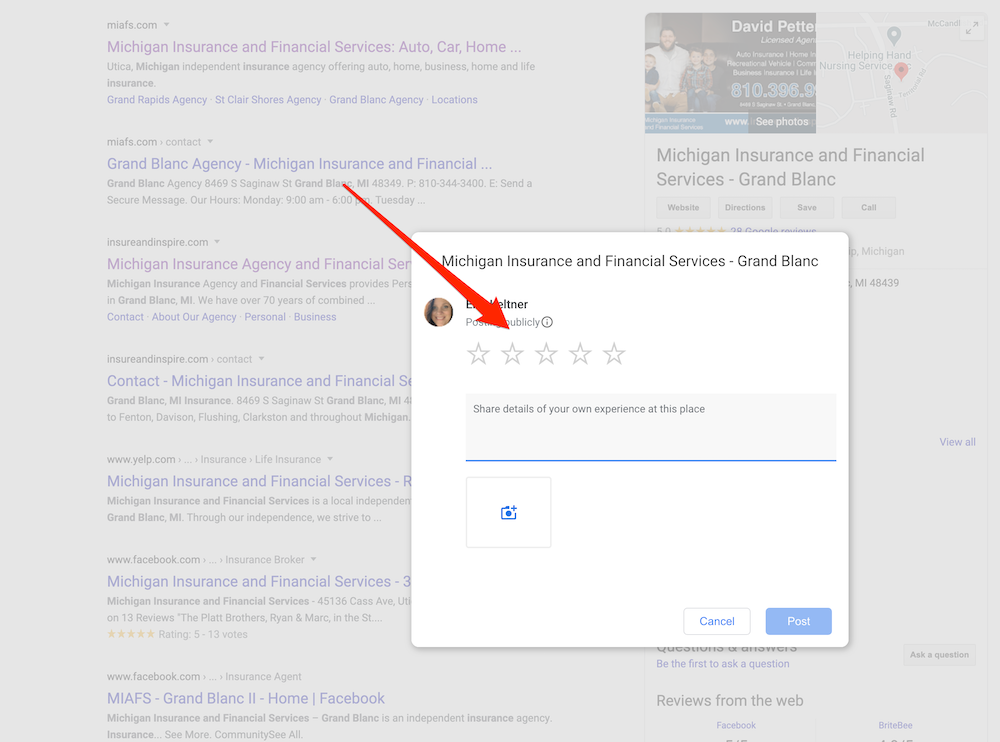Open dropdown arrow next to miafs.com

(x=166, y=25)
